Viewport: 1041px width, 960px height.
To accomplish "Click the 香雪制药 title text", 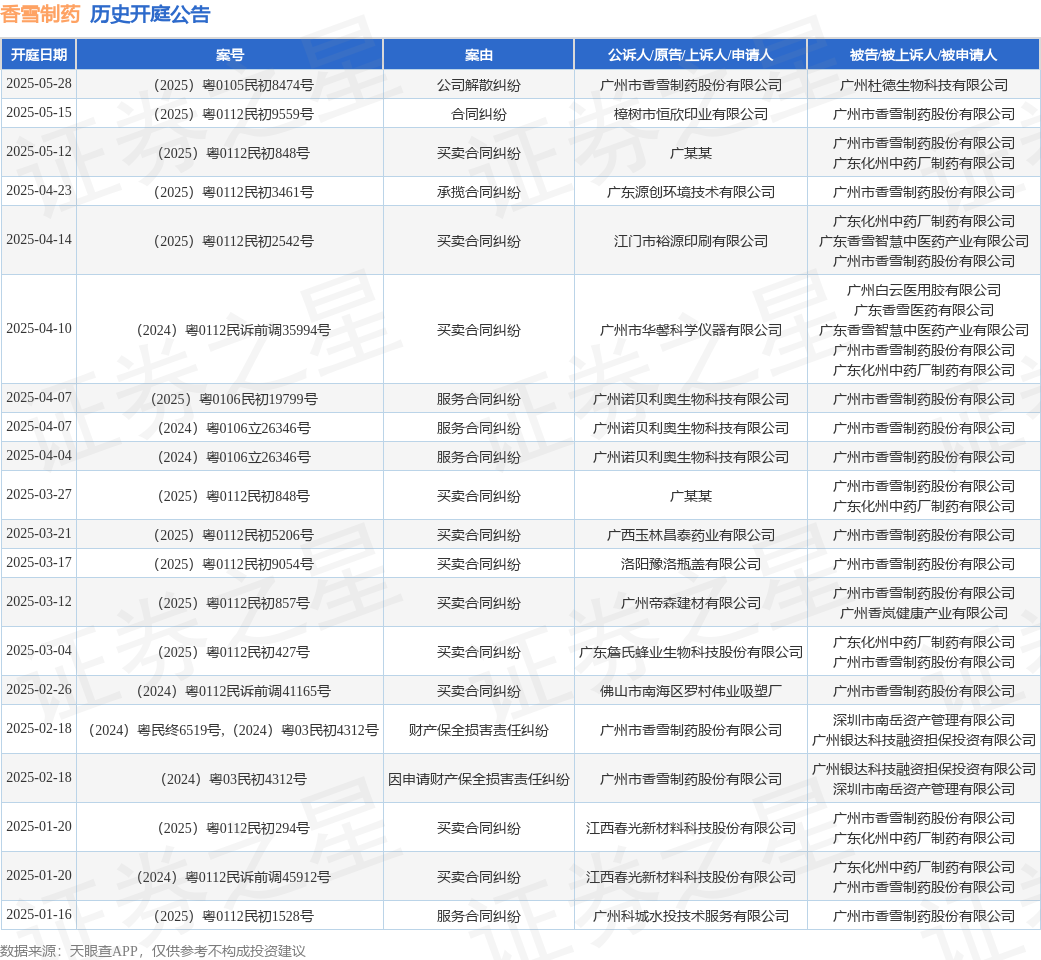I will [x=40, y=14].
